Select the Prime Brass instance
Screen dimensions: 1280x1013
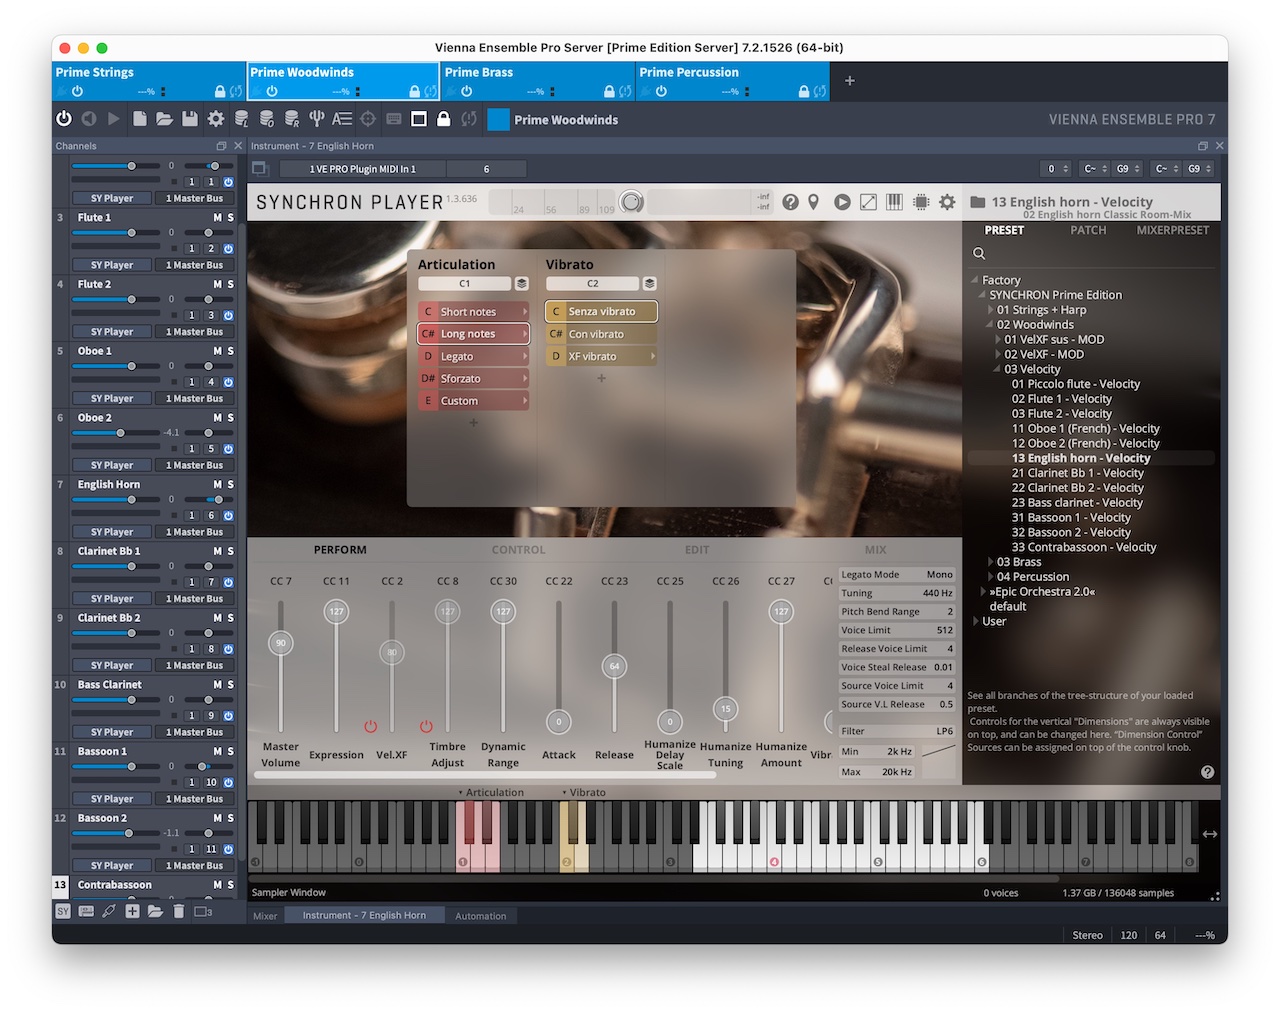coord(538,81)
